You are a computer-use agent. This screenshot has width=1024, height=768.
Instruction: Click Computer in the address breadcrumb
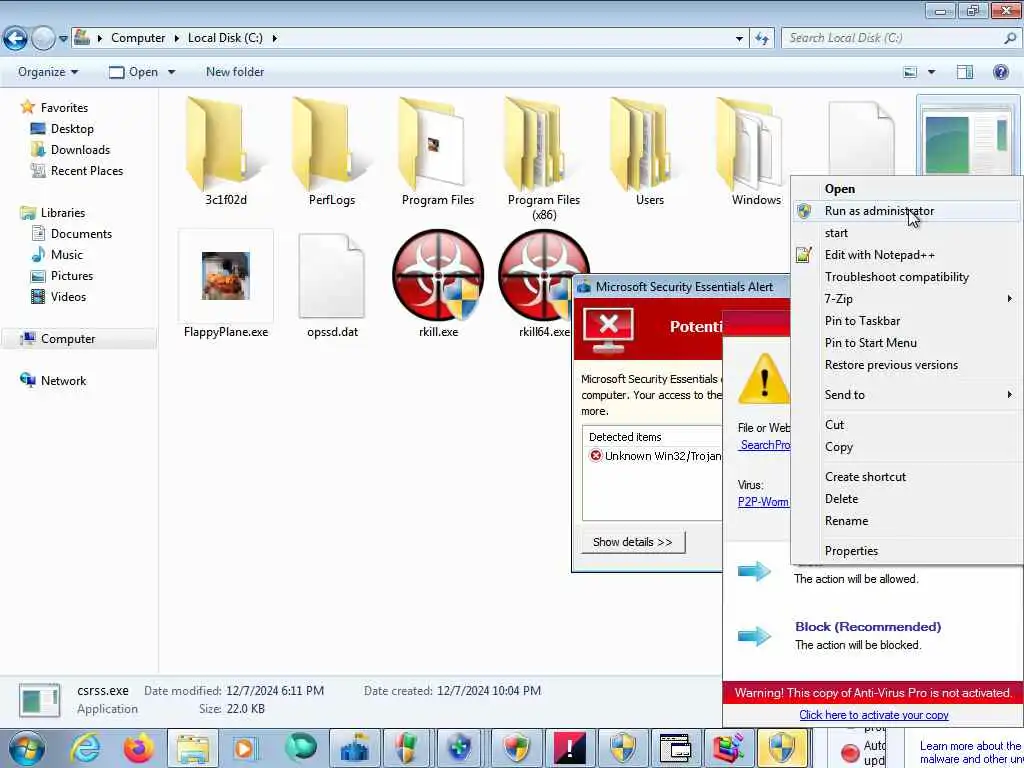138,38
